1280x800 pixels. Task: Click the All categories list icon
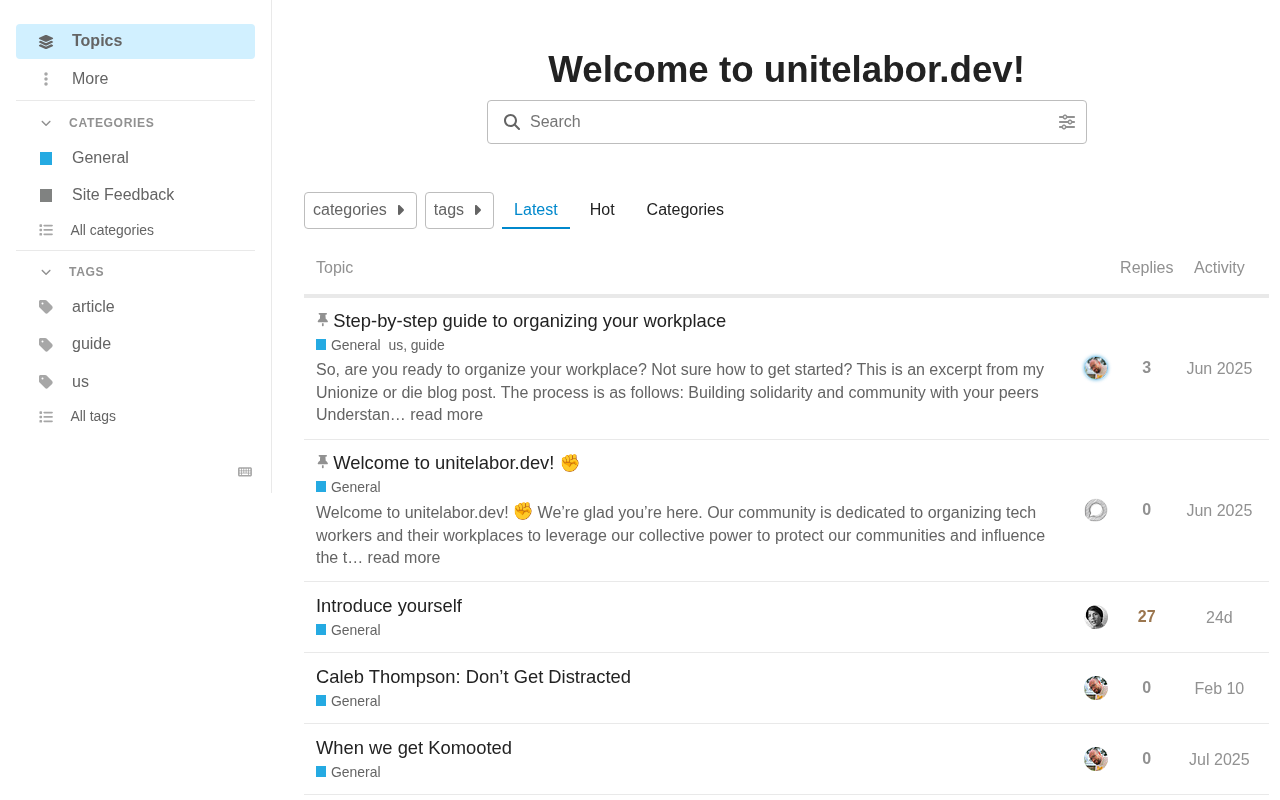[x=46, y=230]
